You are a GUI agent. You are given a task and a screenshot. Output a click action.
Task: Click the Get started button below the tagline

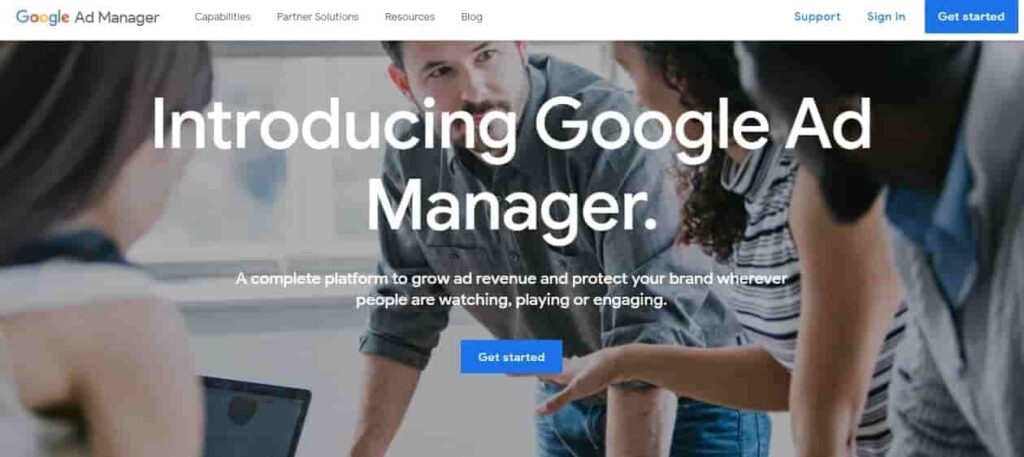511,356
